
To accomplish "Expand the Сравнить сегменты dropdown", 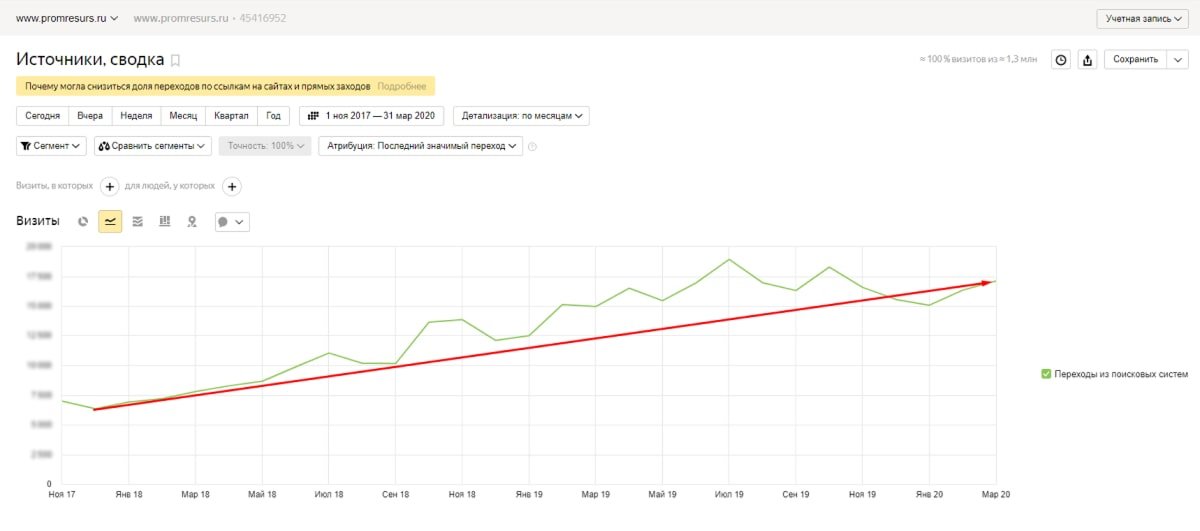I will point(152,146).
